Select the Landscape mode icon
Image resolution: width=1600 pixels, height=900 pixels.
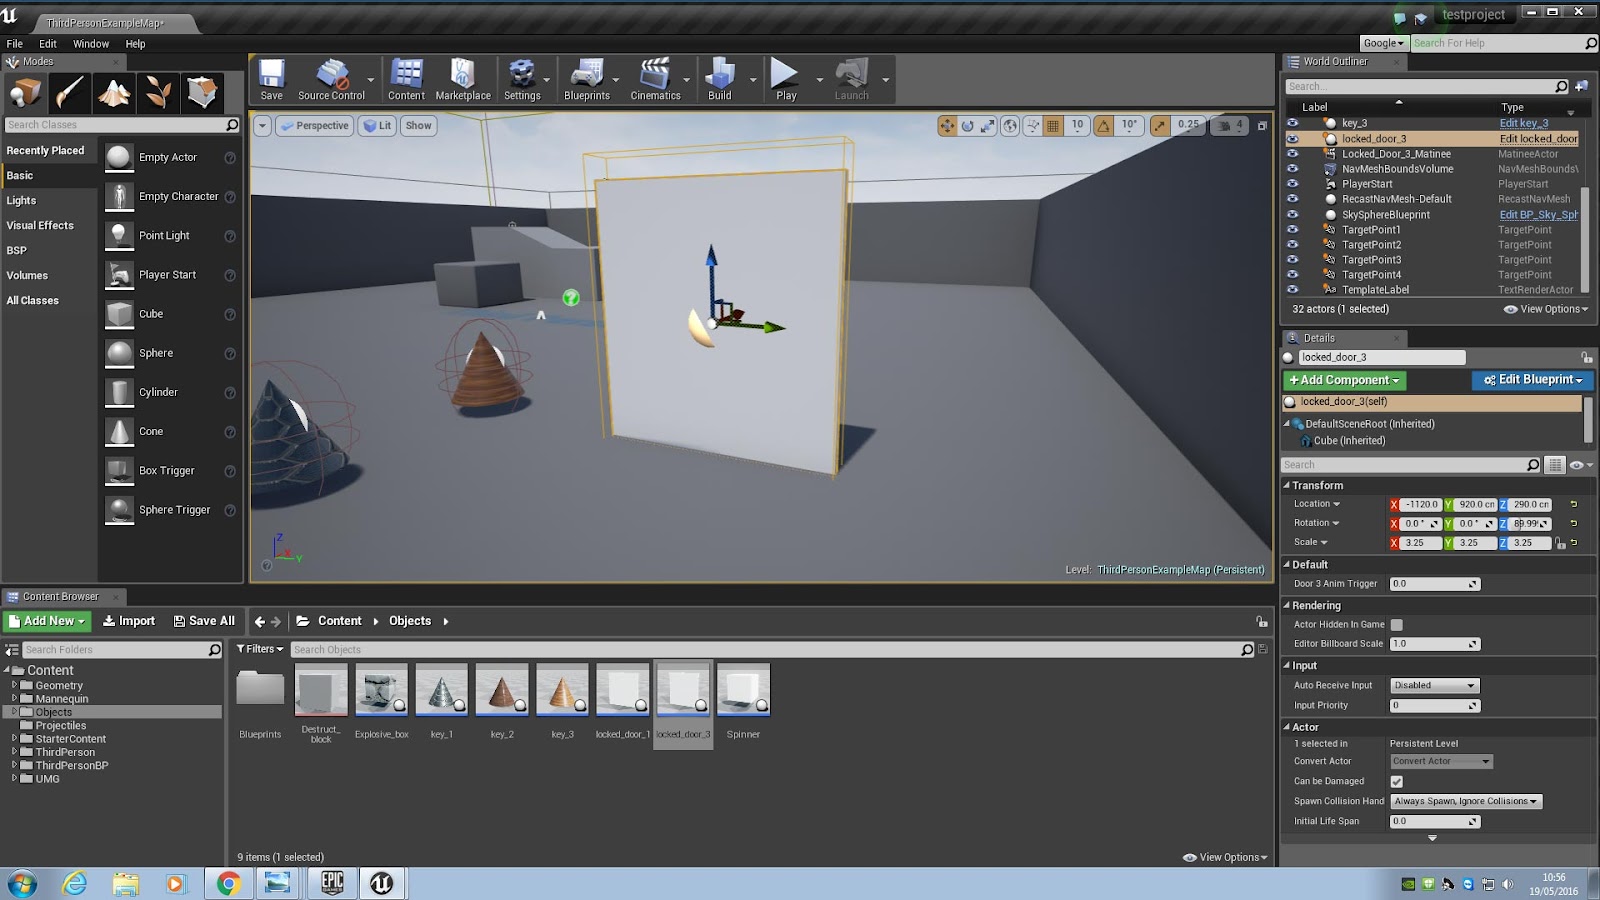tap(113, 92)
